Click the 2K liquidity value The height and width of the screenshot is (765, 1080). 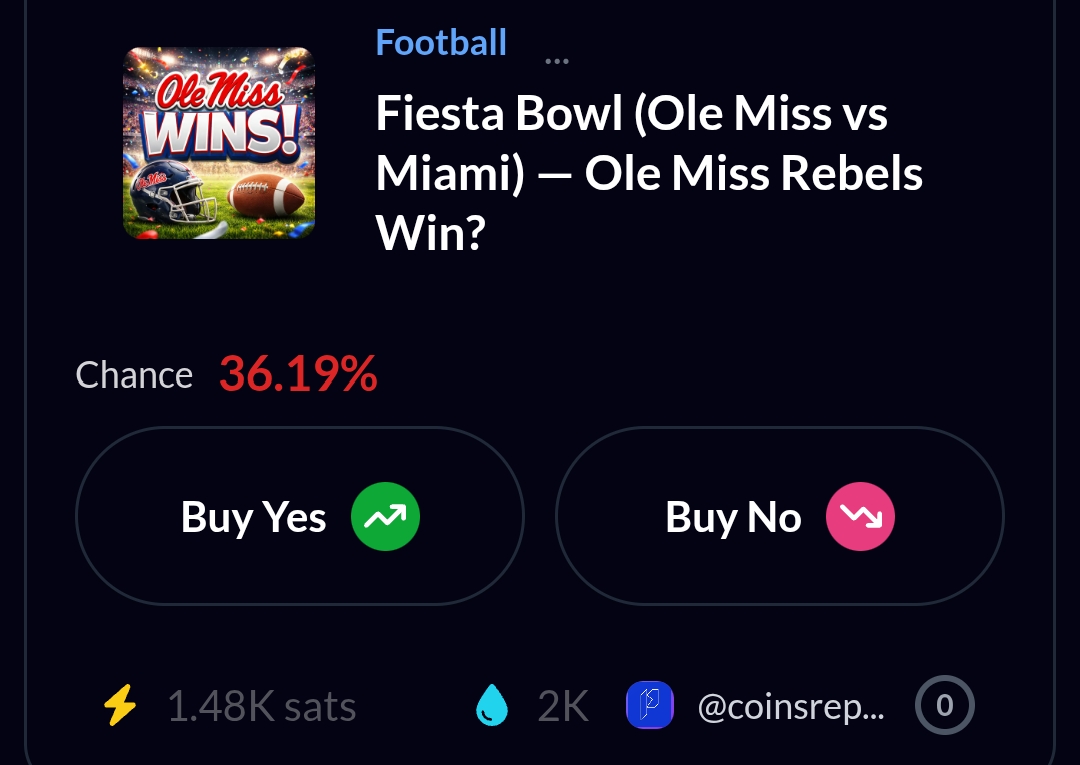point(563,707)
